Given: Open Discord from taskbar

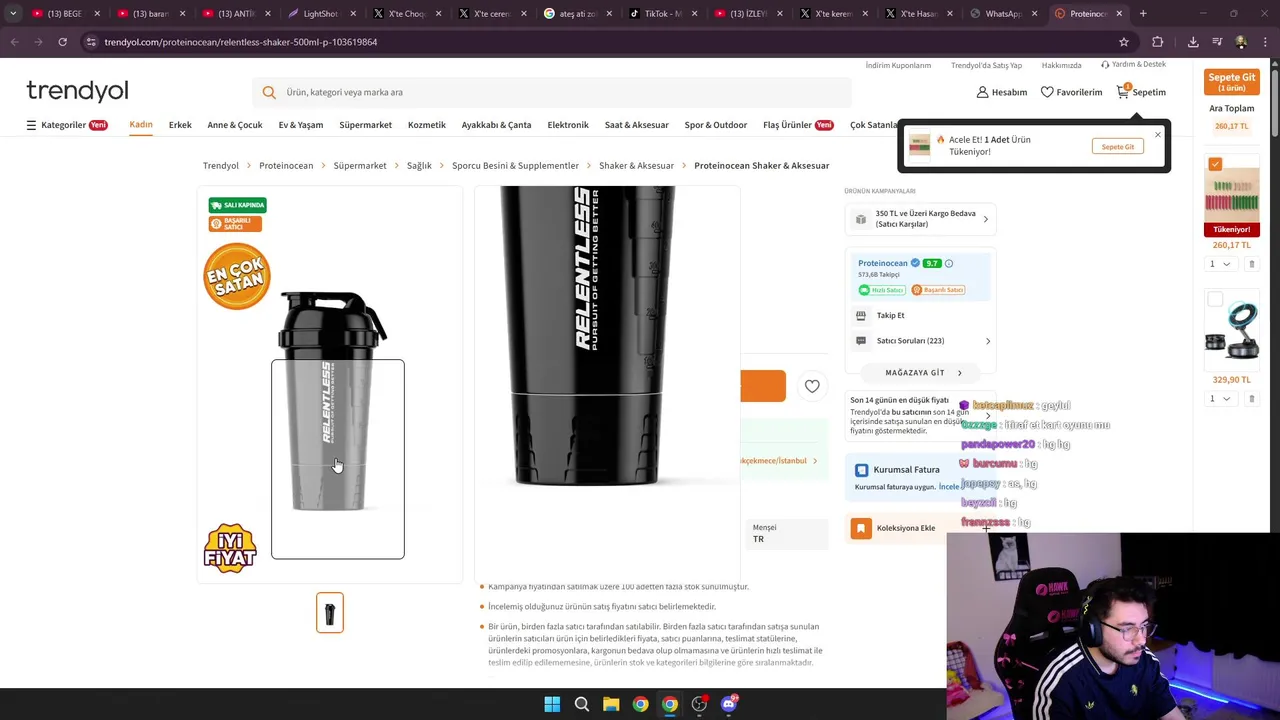Looking at the screenshot, I should pyautogui.click(x=729, y=704).
